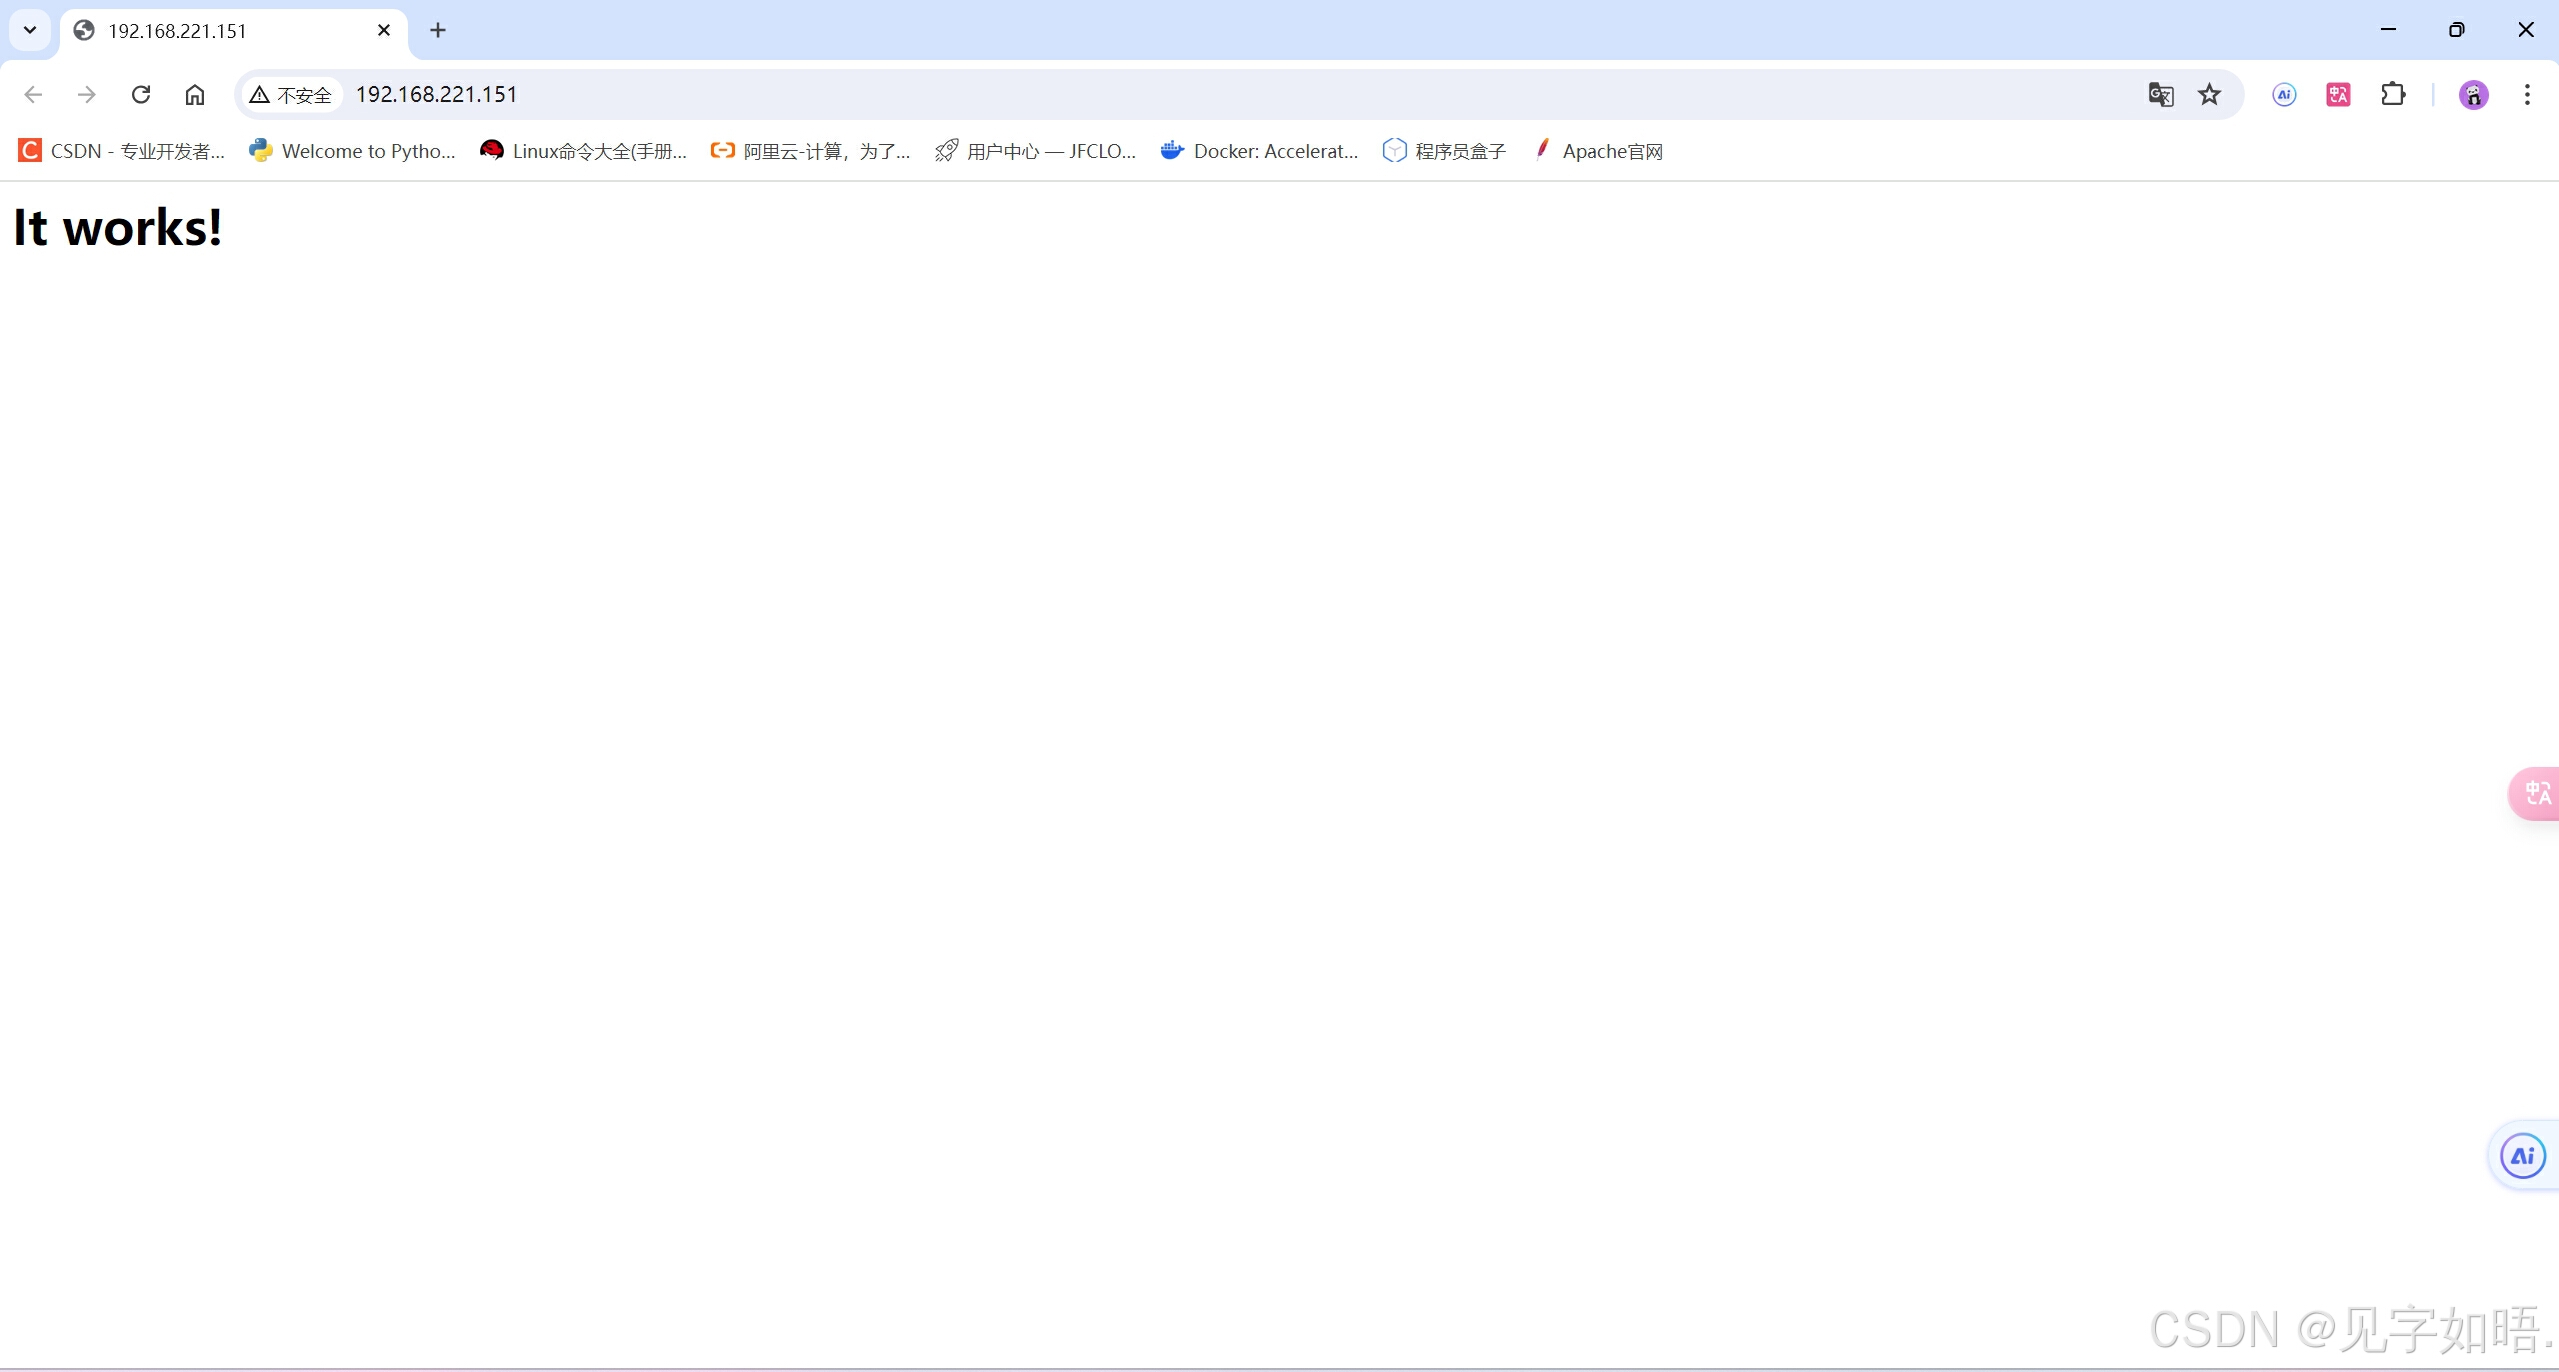2559x1372 pixels.
Task: Open Chrome three-dot menu
Action: (2527, 94)
